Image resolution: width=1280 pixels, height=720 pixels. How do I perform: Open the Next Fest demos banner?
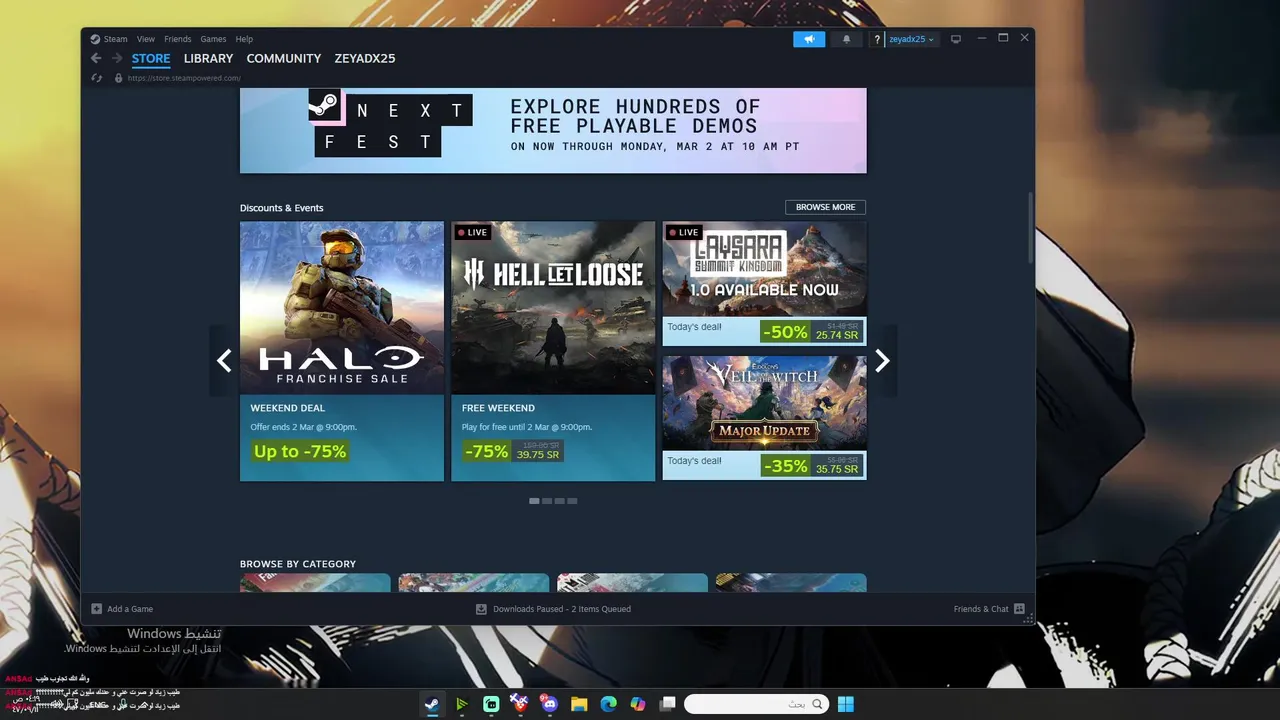(553, 130)
